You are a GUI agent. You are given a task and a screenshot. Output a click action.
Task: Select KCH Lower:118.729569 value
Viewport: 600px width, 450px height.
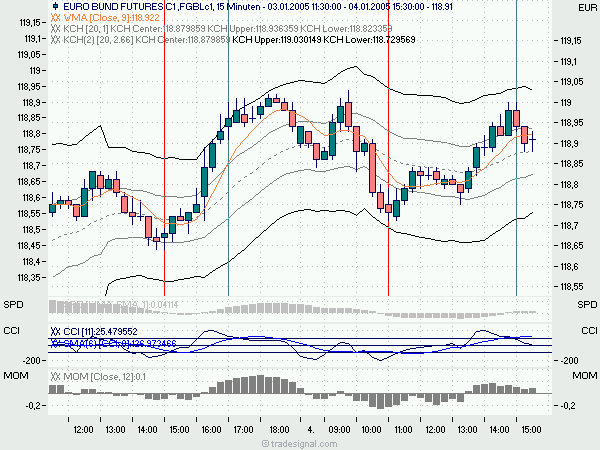click(x=369, y=40)
